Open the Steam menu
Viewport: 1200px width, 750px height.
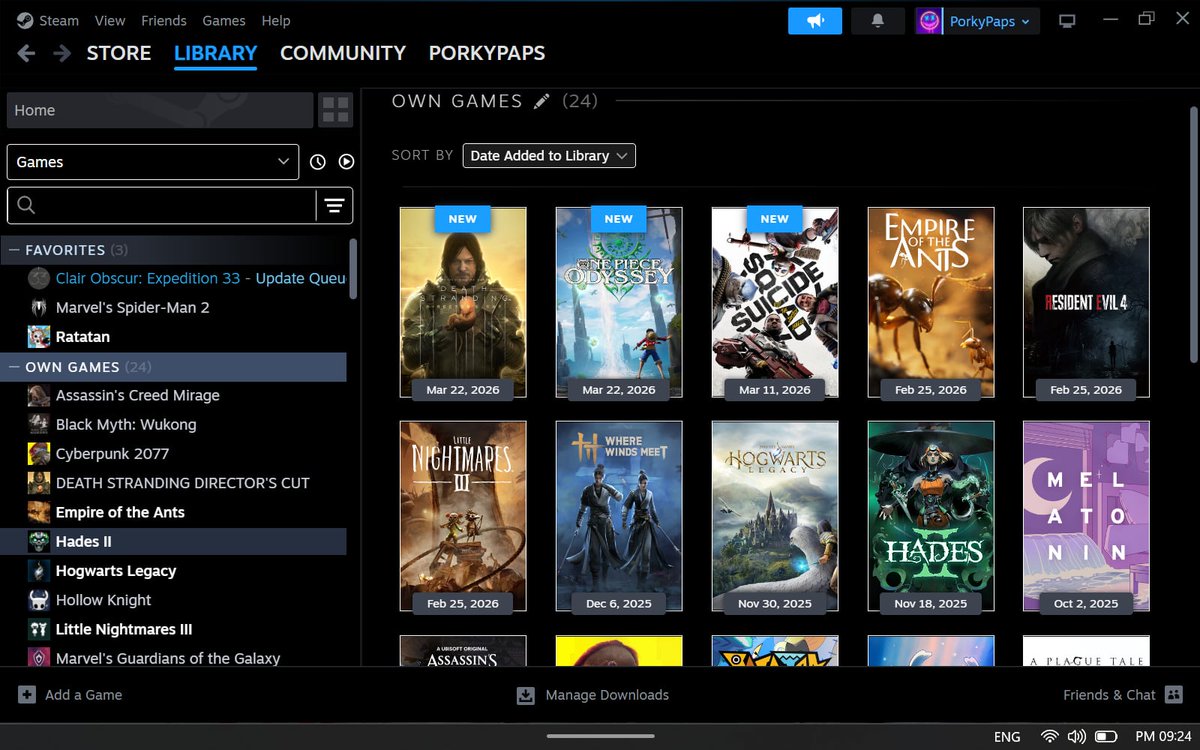click(x=48, y=20)
